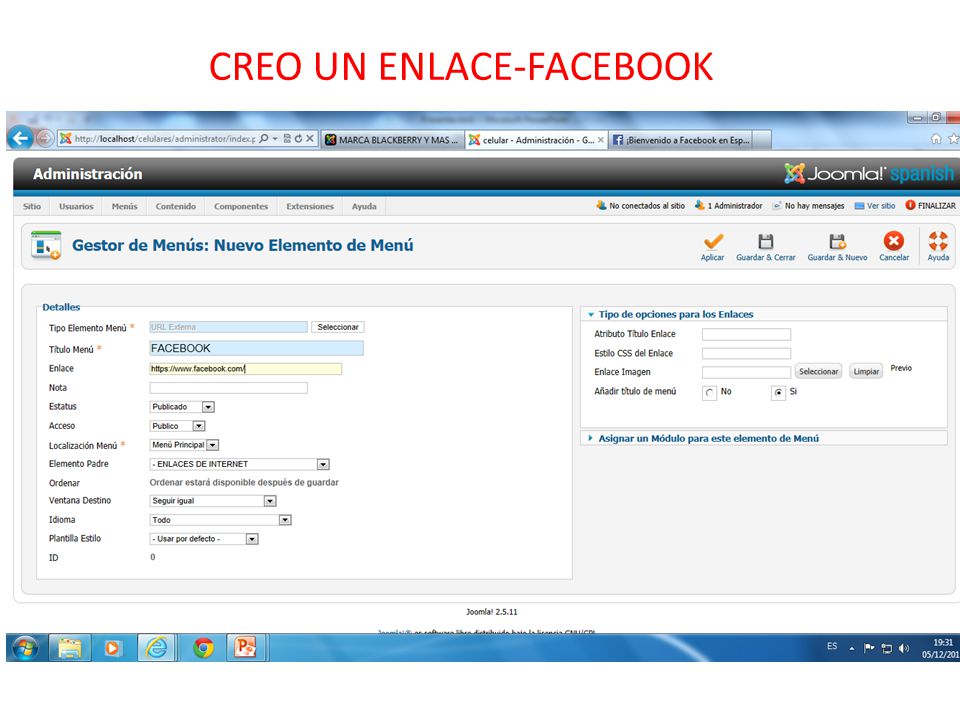This screenshot has height=720, width=960.
Task: Click the Nota text field
Action: click(x=228, y=388)
